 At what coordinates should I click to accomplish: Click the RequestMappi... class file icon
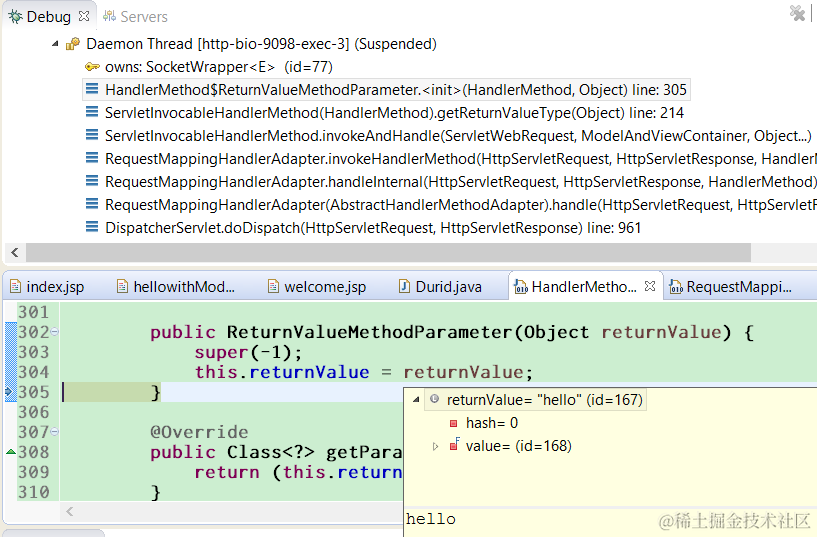pos(676,286)
